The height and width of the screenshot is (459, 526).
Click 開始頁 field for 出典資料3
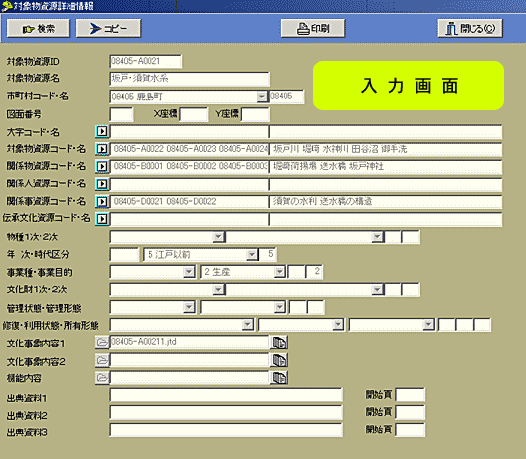pyautogui.click(x=410, y=430)
